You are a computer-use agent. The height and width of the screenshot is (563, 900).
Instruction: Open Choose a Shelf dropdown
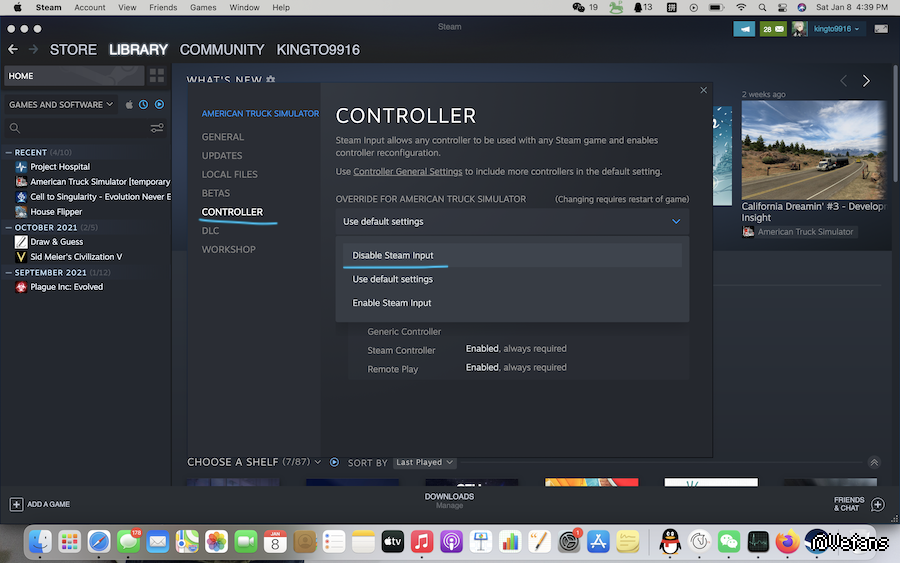pos(254,462)
